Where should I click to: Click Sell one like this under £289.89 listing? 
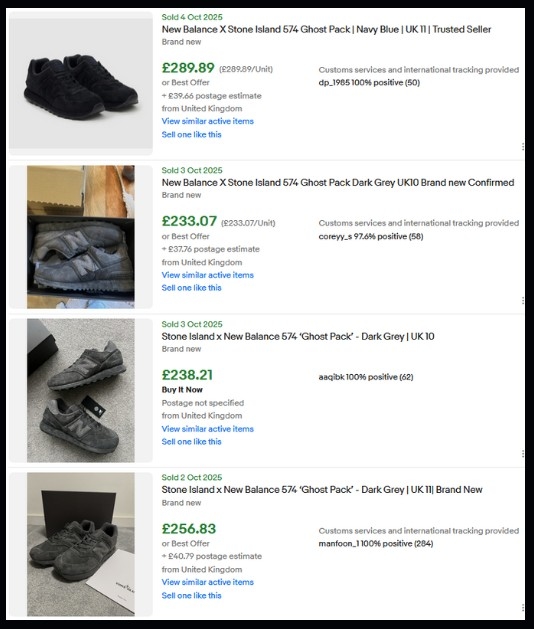pos(191,134)
